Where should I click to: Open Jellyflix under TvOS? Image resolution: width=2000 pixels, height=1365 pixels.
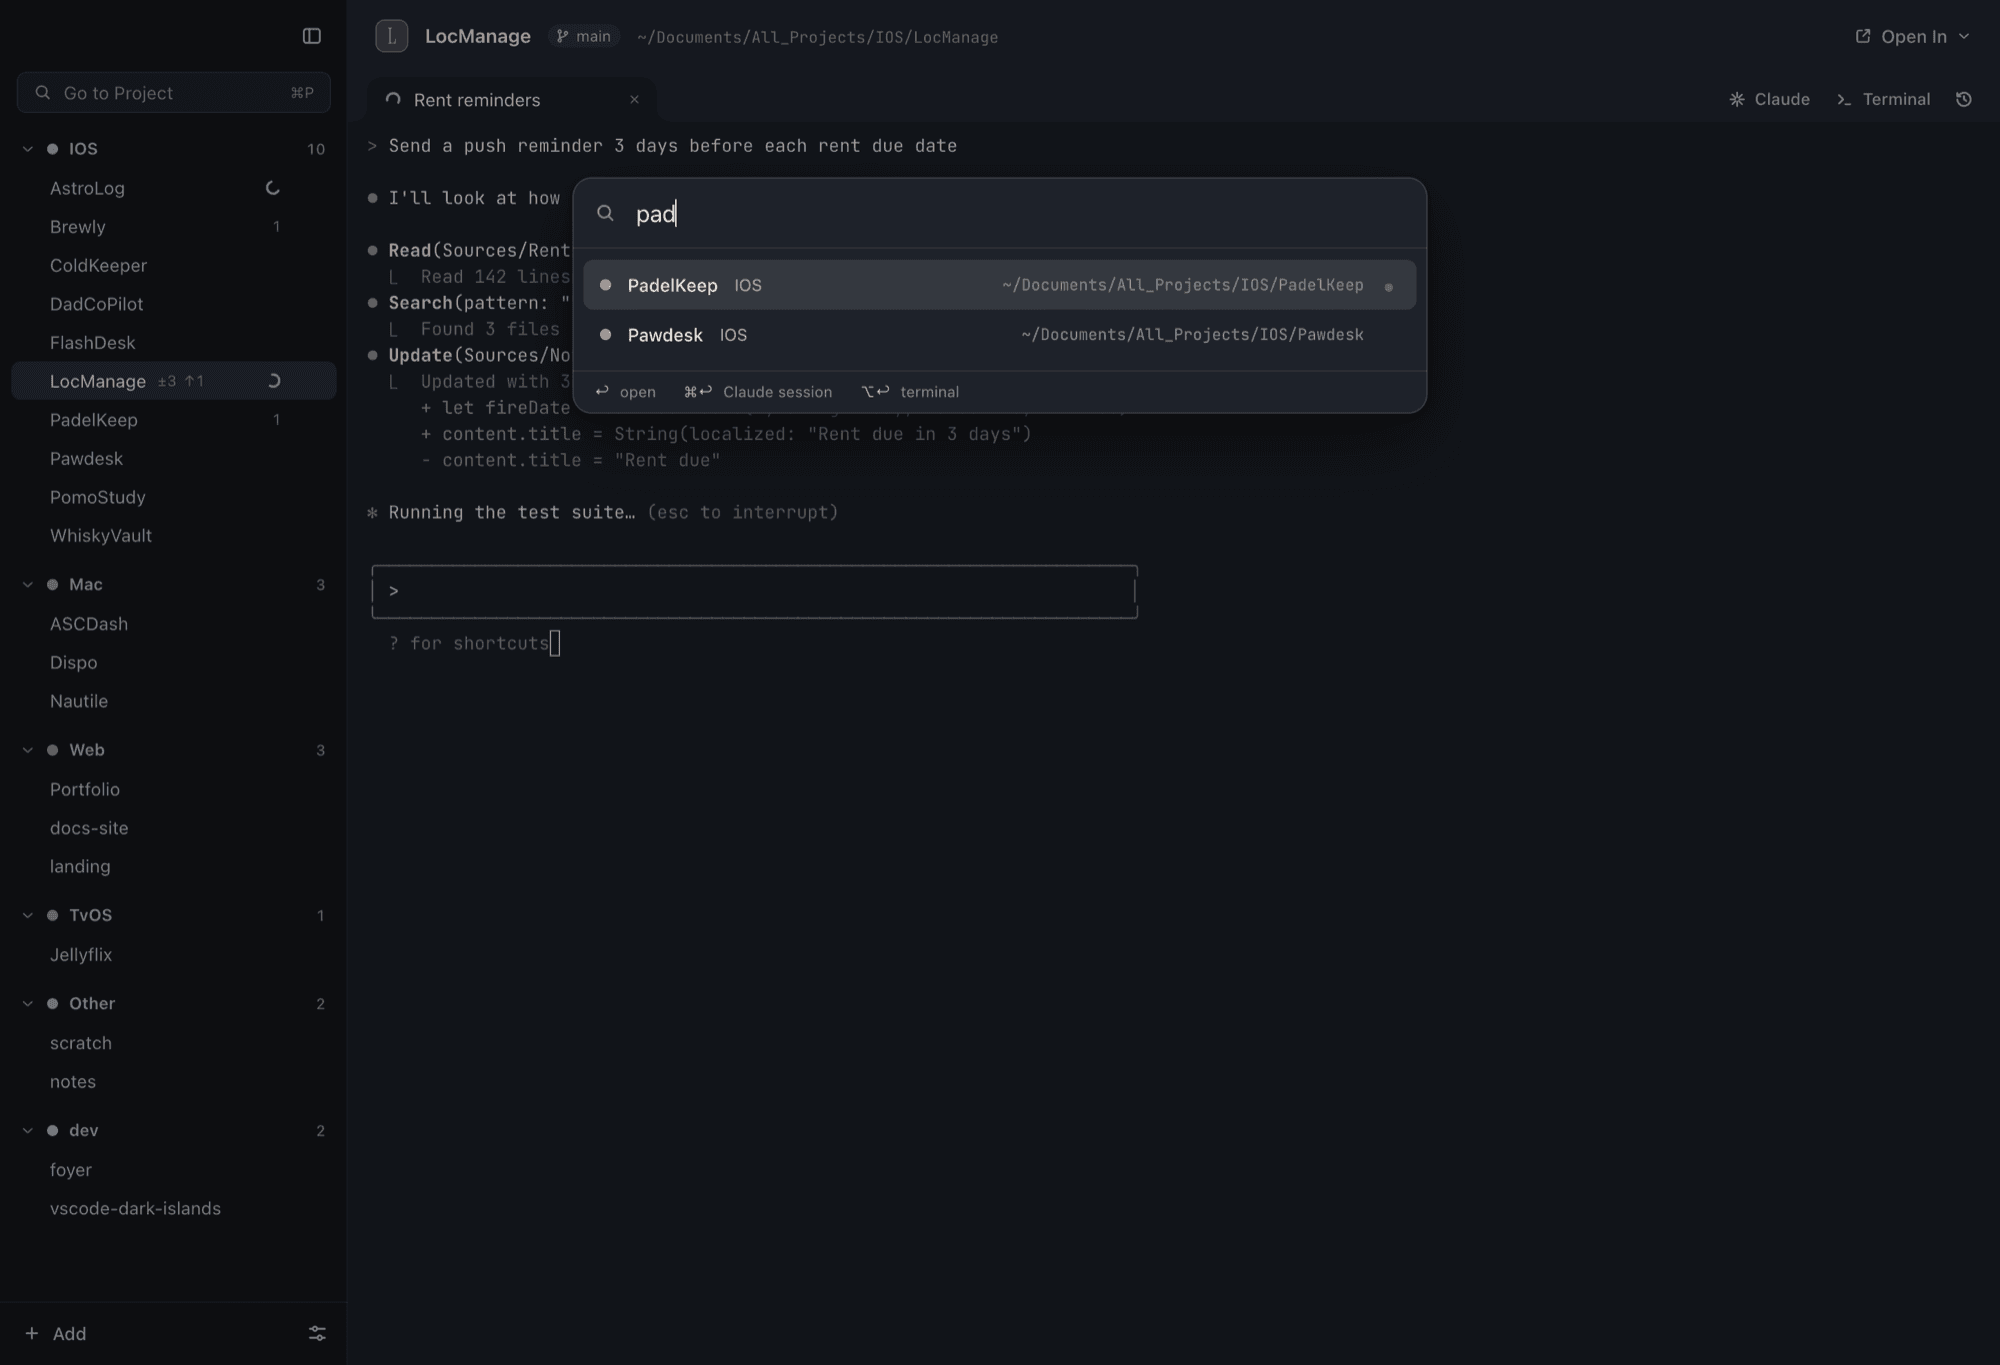[x=174, y=954]
